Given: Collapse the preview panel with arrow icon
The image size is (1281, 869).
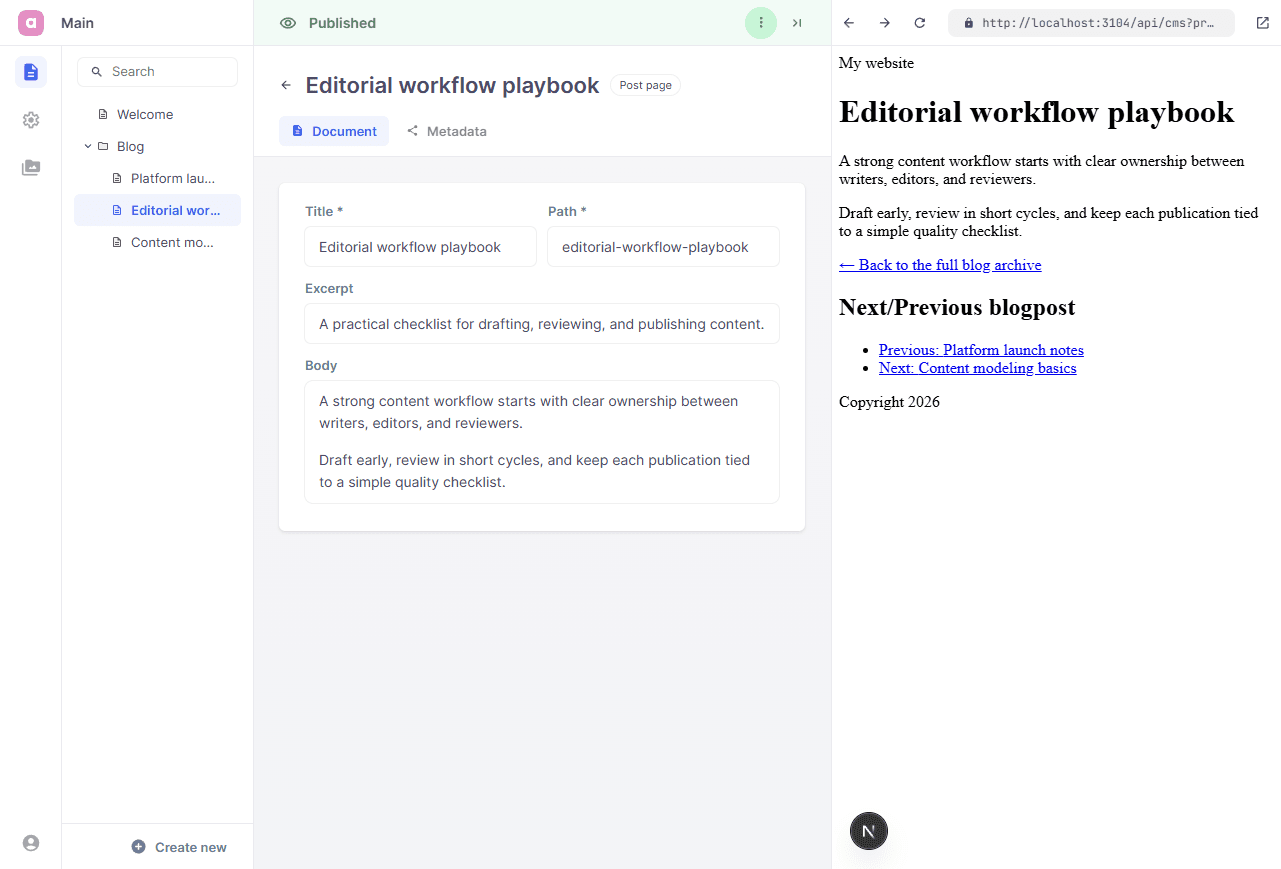Looking at the screenshot, I should click(x=797, y=23).
